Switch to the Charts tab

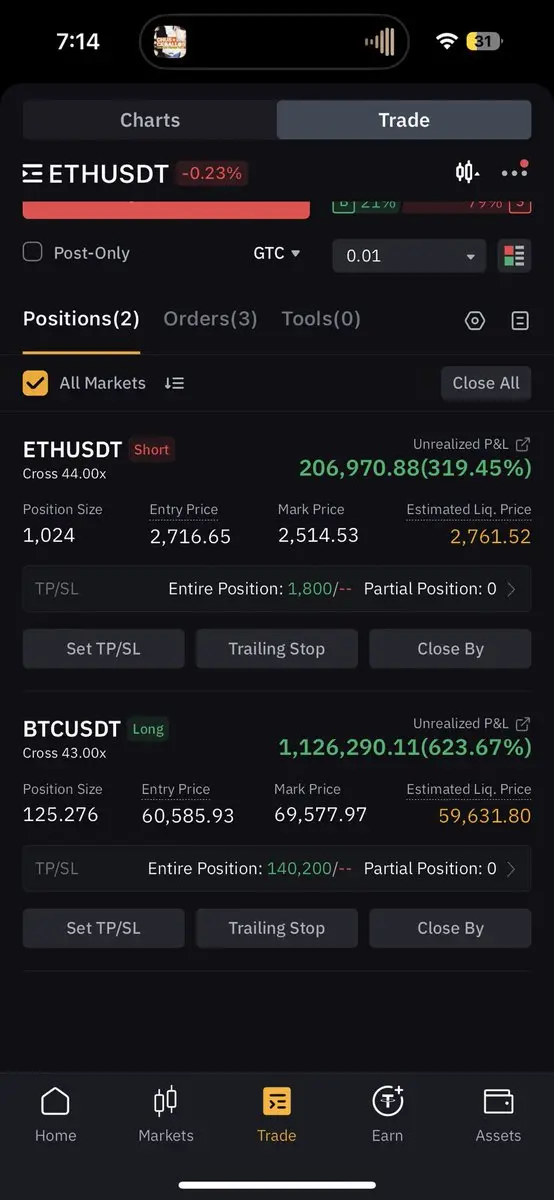pos(150,120)
